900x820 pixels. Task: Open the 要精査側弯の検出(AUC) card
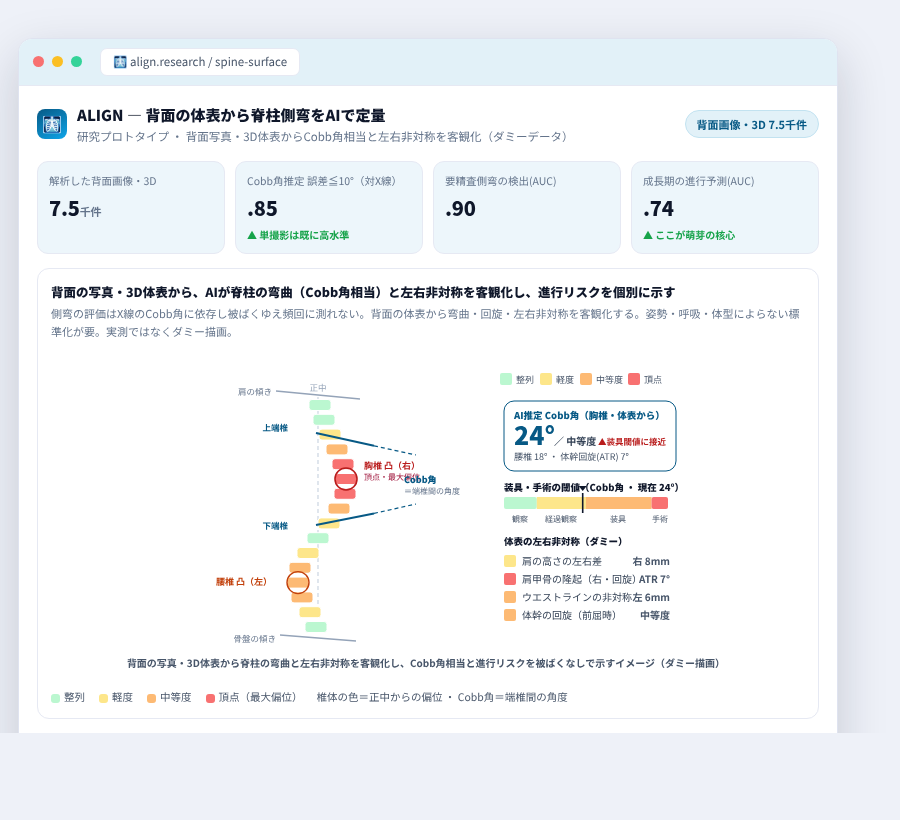tap(527, 207)
